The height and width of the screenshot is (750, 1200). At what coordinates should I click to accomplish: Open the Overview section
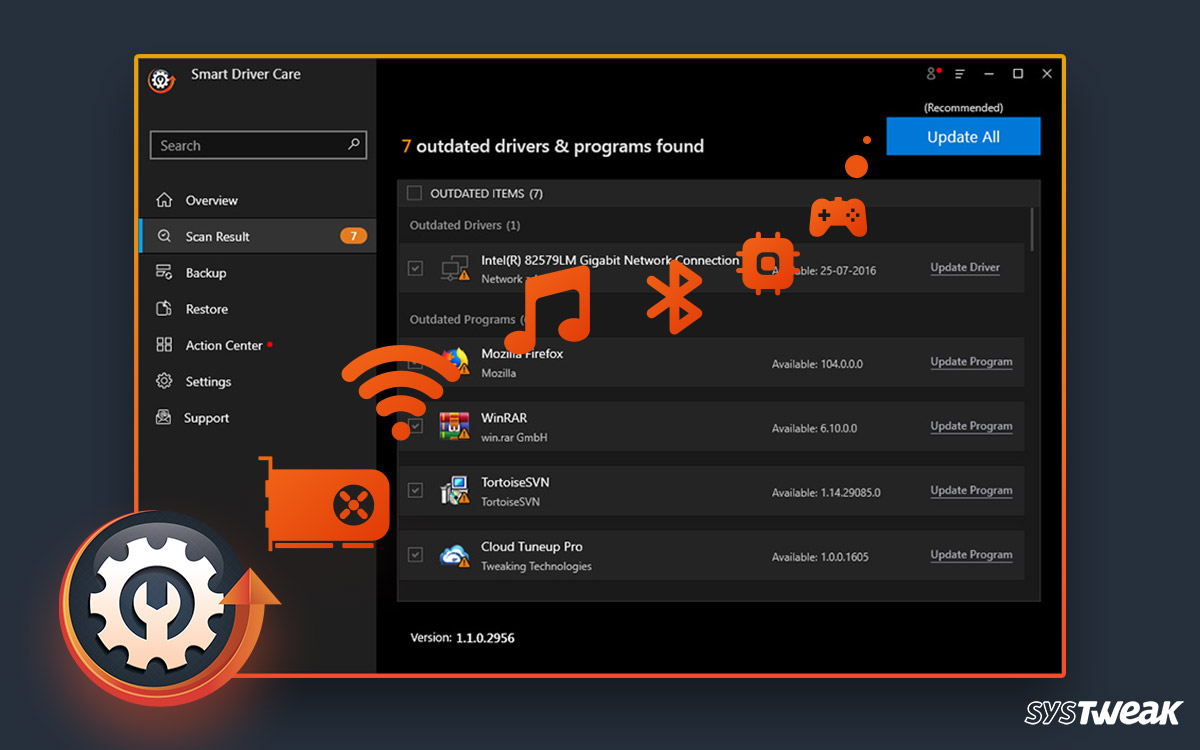(x=211, y=201)
